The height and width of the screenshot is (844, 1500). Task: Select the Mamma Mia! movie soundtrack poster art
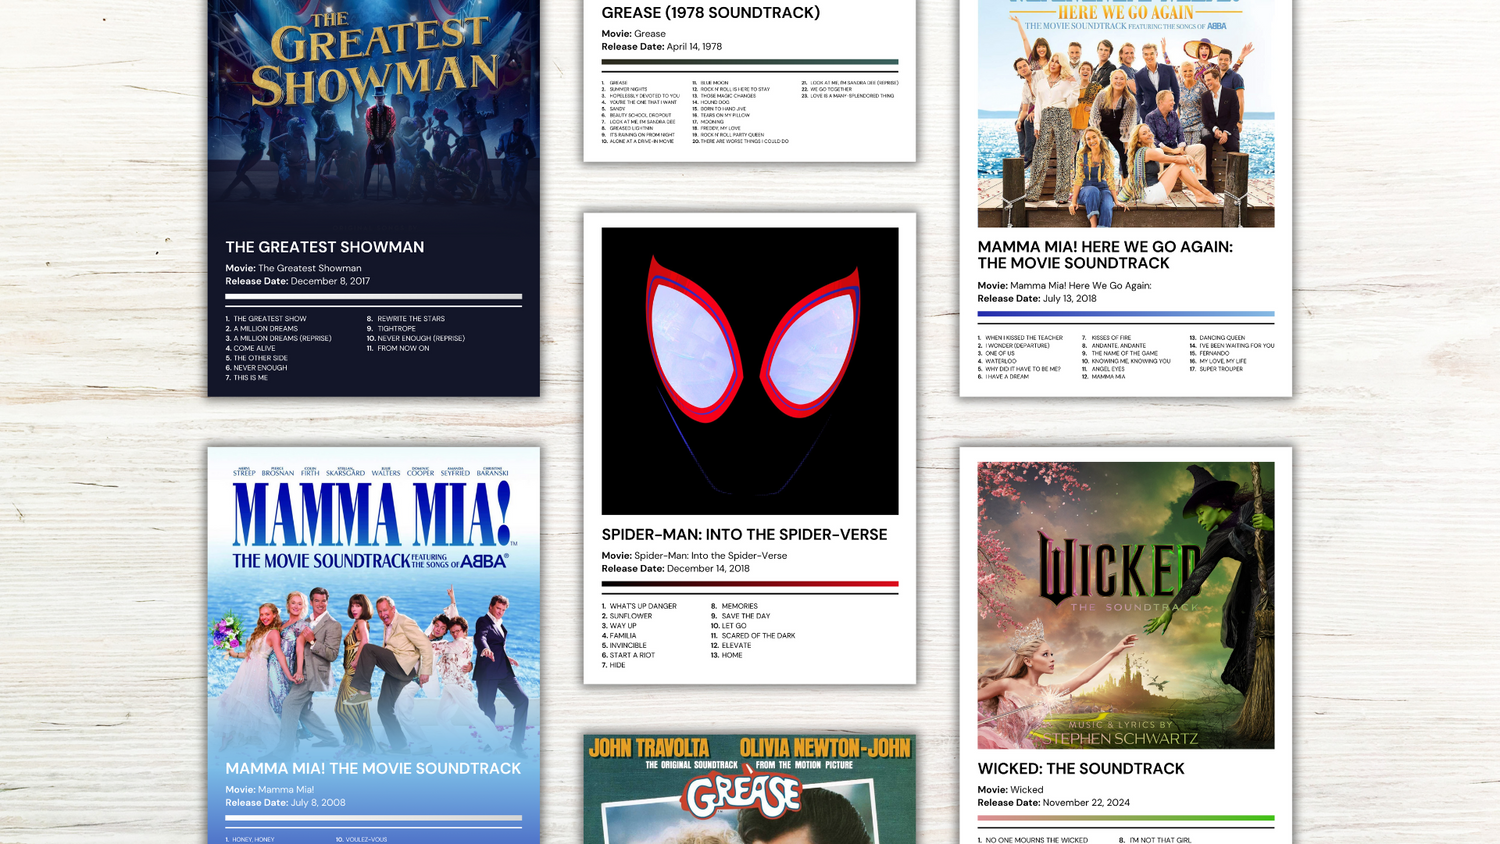click(x=373, y=600)
